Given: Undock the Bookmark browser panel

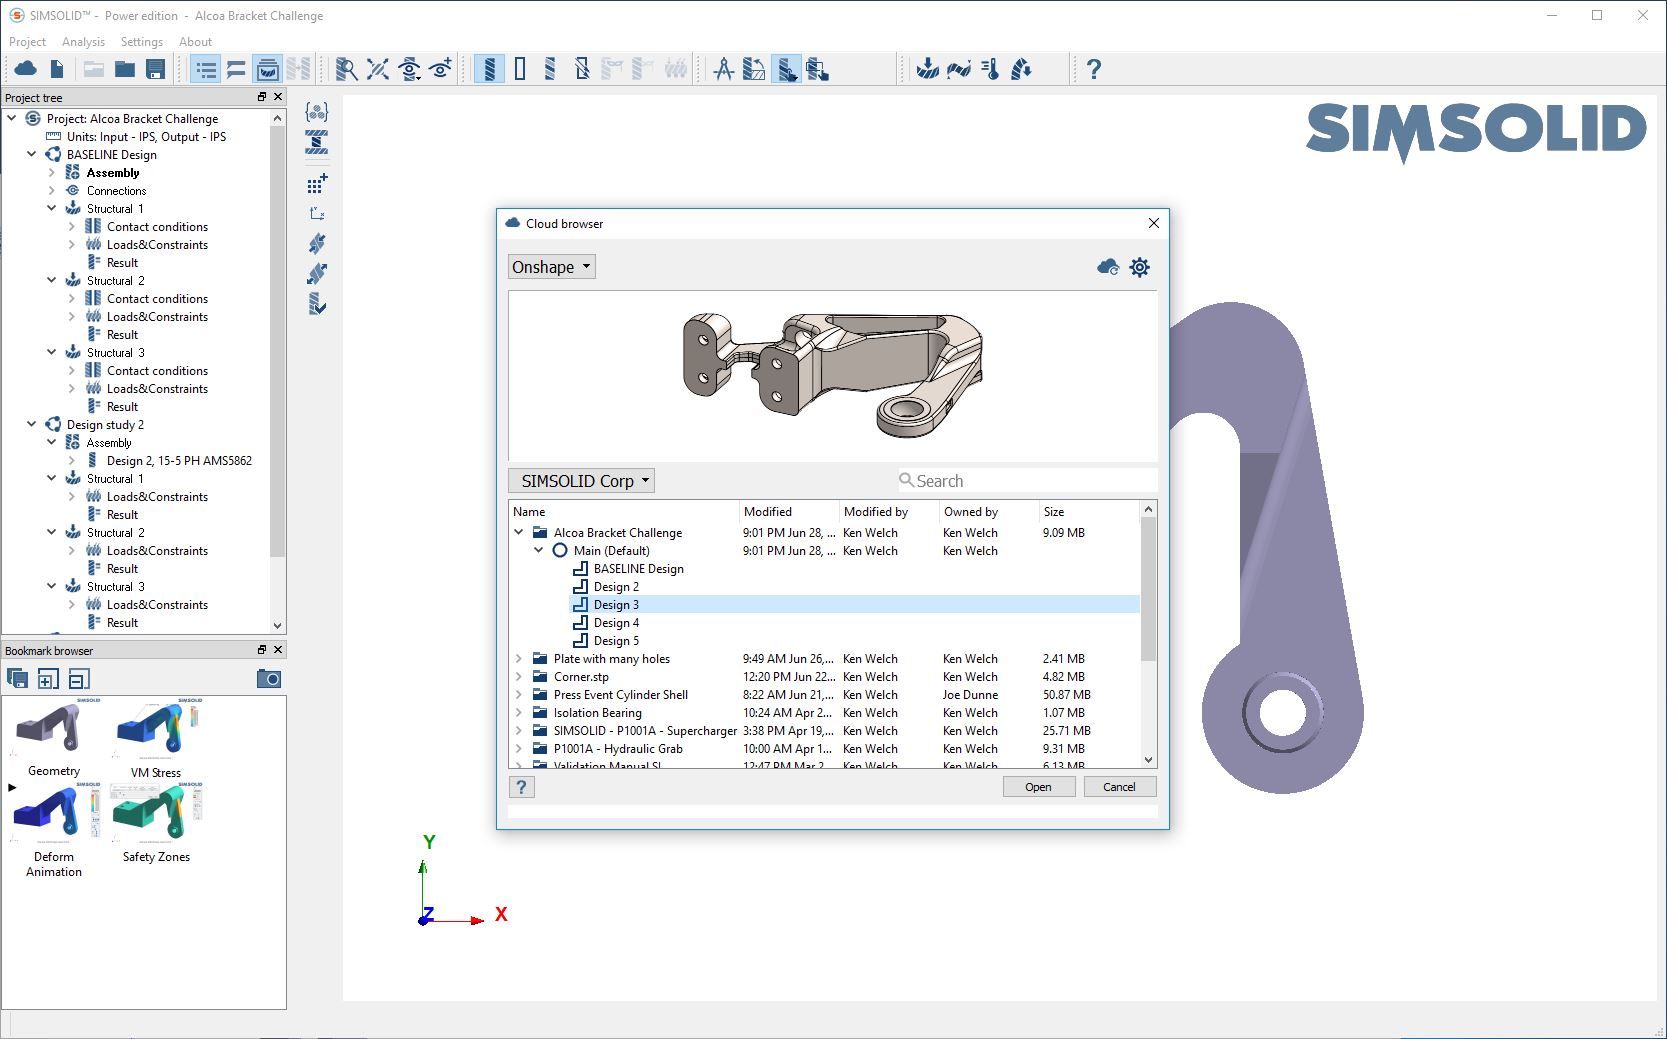Looking at the screenshot, I should coord(262,650).
